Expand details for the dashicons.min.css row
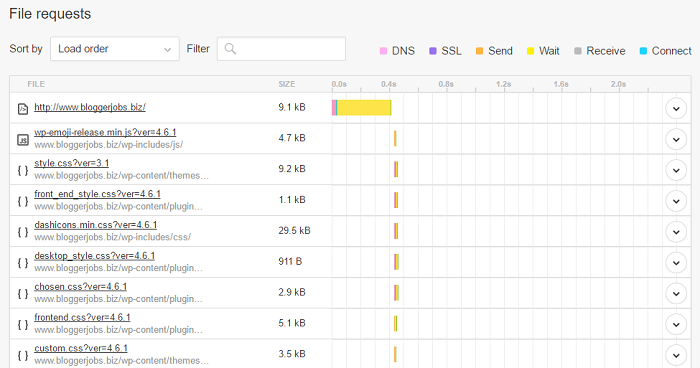This screenshot has height=368, width=700. (676, 232)
